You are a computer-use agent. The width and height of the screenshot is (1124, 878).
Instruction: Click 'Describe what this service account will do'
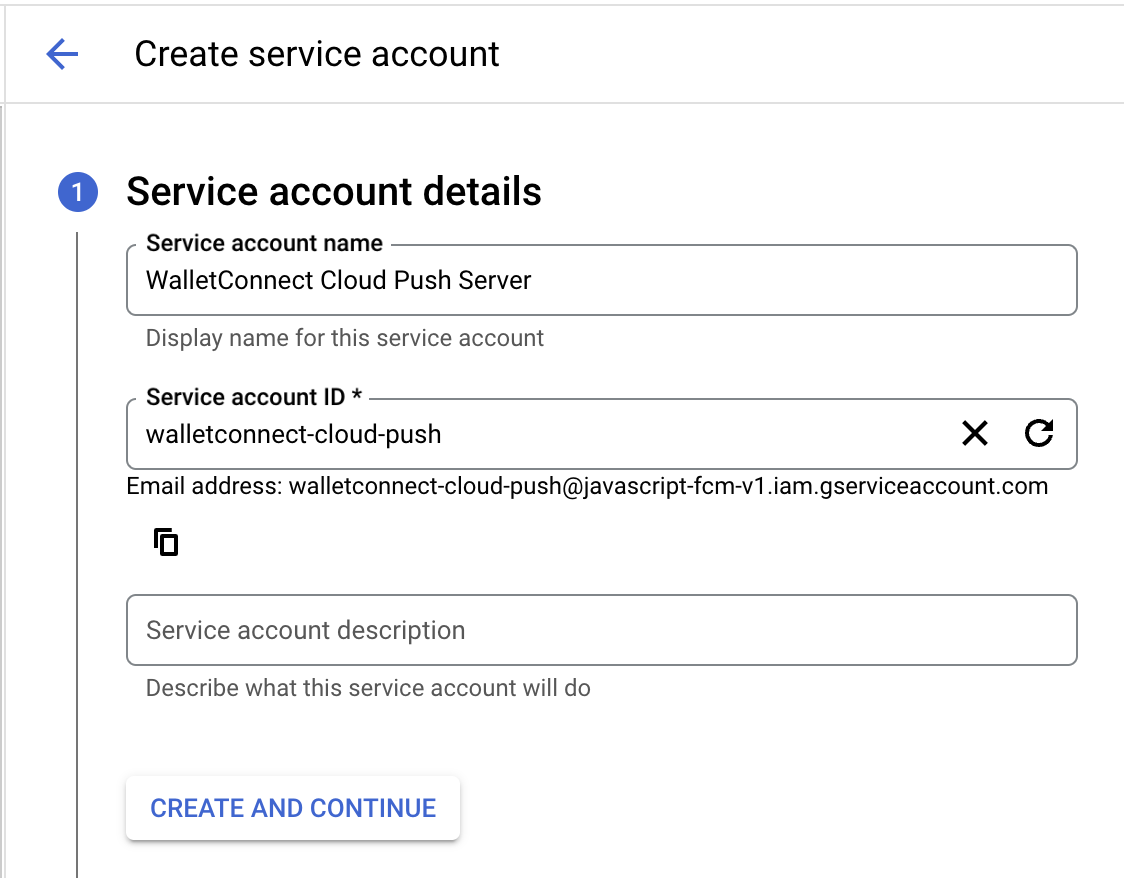click(368, 688)
